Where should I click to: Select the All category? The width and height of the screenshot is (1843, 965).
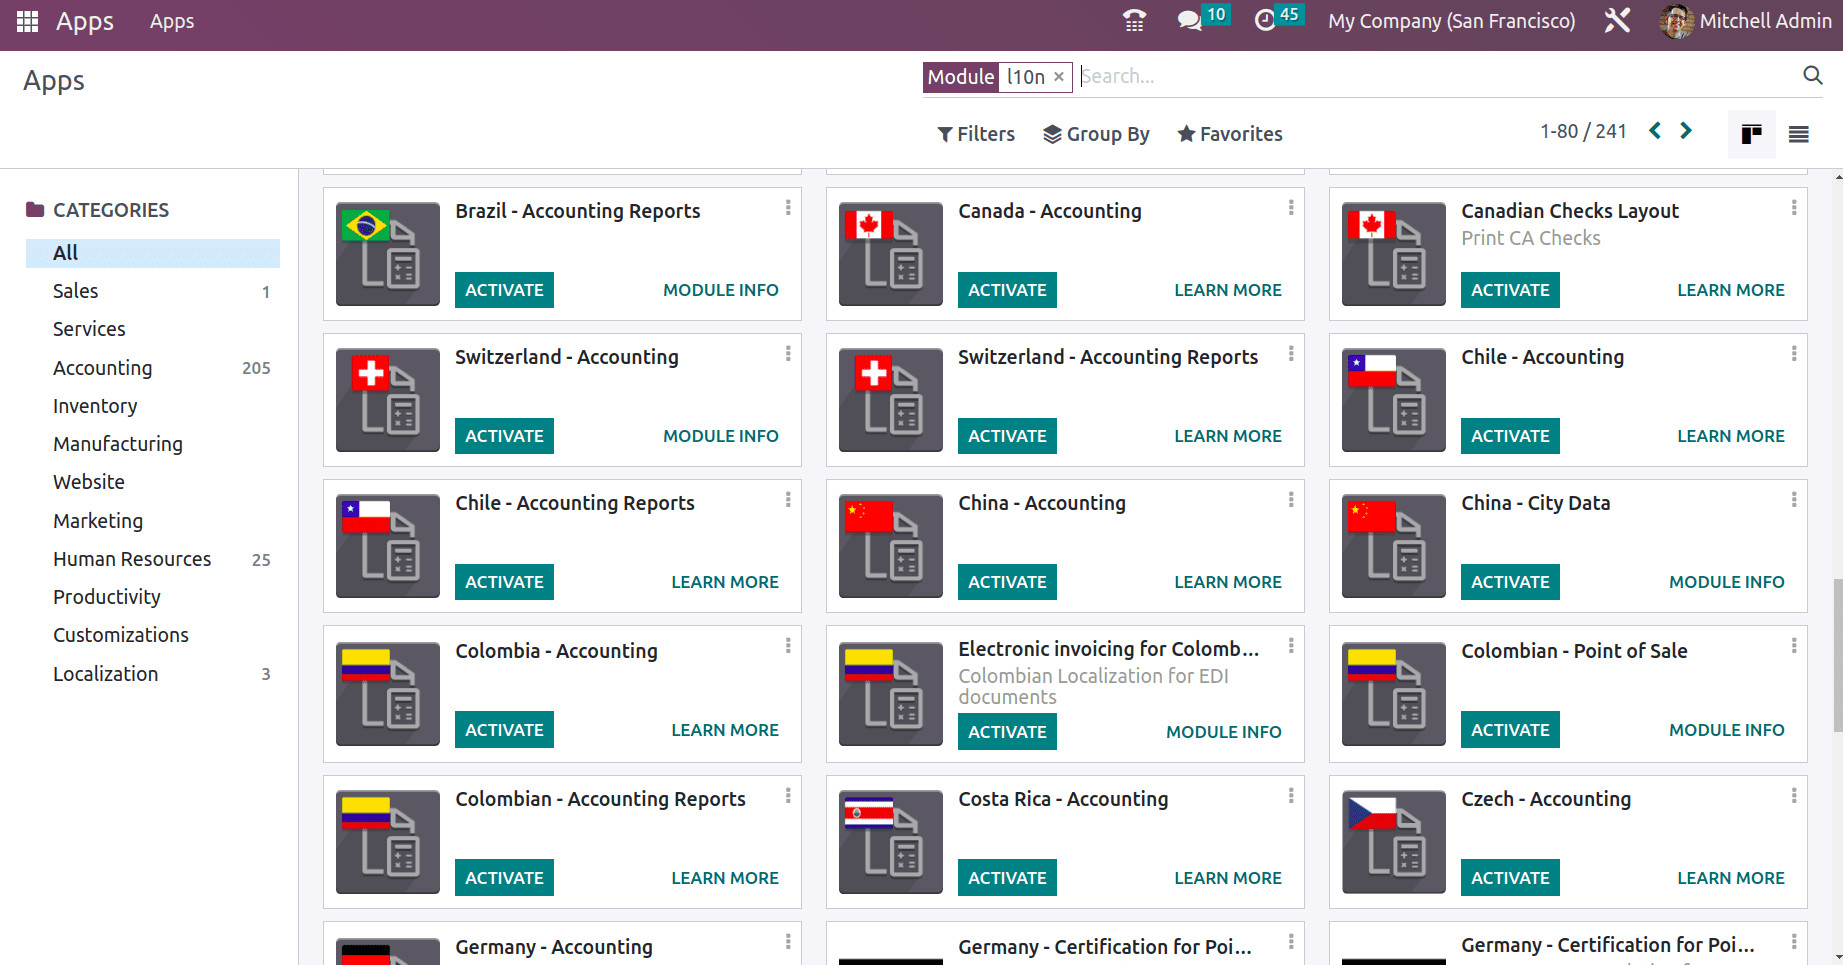click(153, 253)
